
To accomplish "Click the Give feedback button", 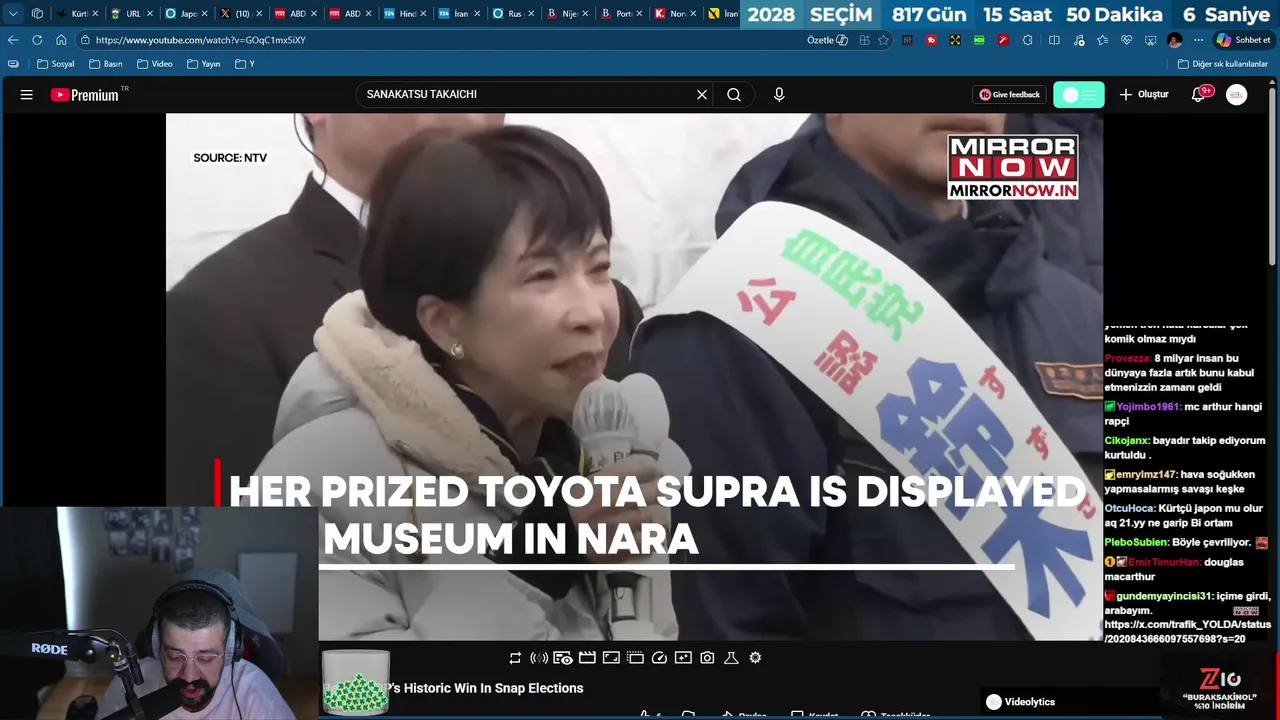I will [x=1009, y=95].
